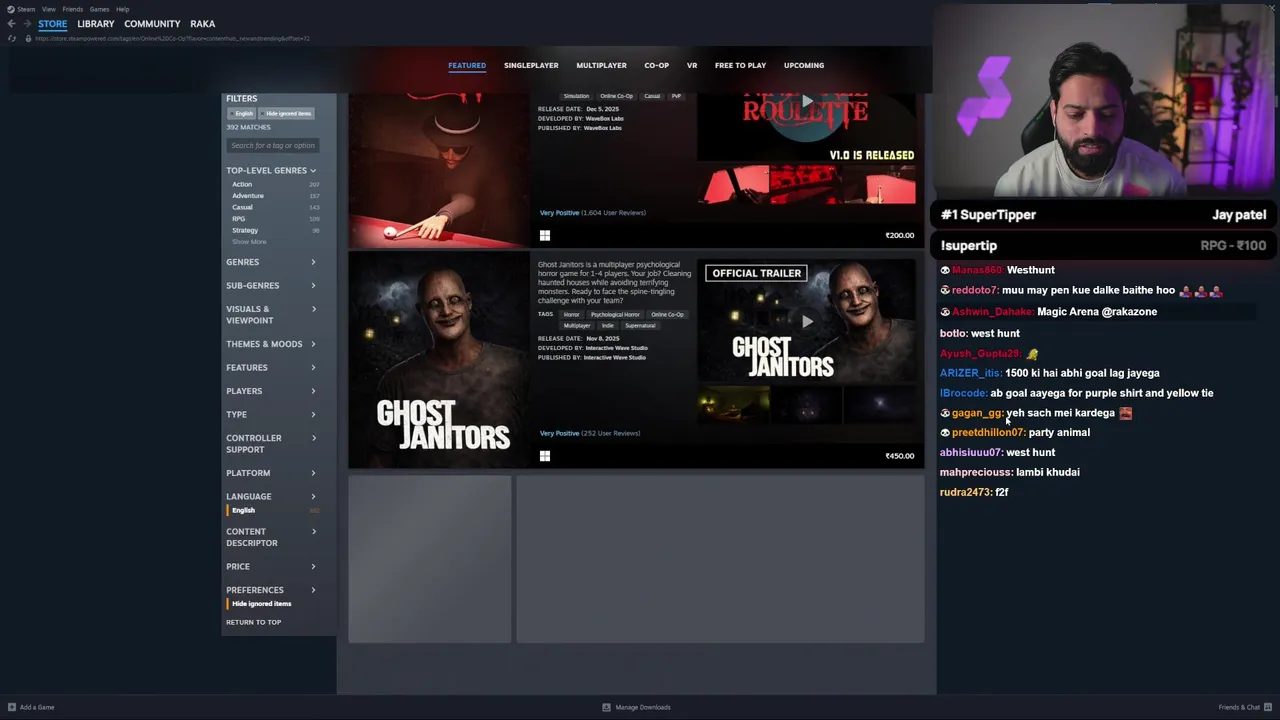Expand the LANGUAGE filter section
This screenshot has width=1280, height=720.
coord(271,497)
